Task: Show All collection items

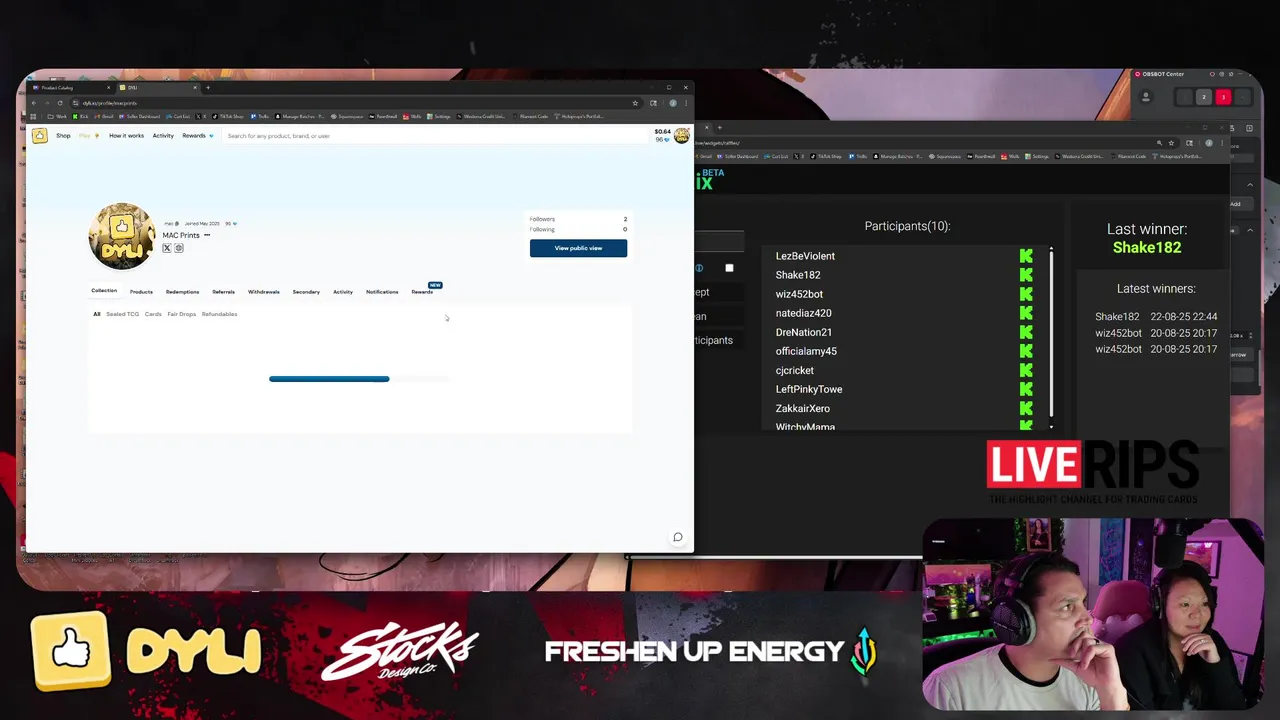Action: tap(97, 314)
